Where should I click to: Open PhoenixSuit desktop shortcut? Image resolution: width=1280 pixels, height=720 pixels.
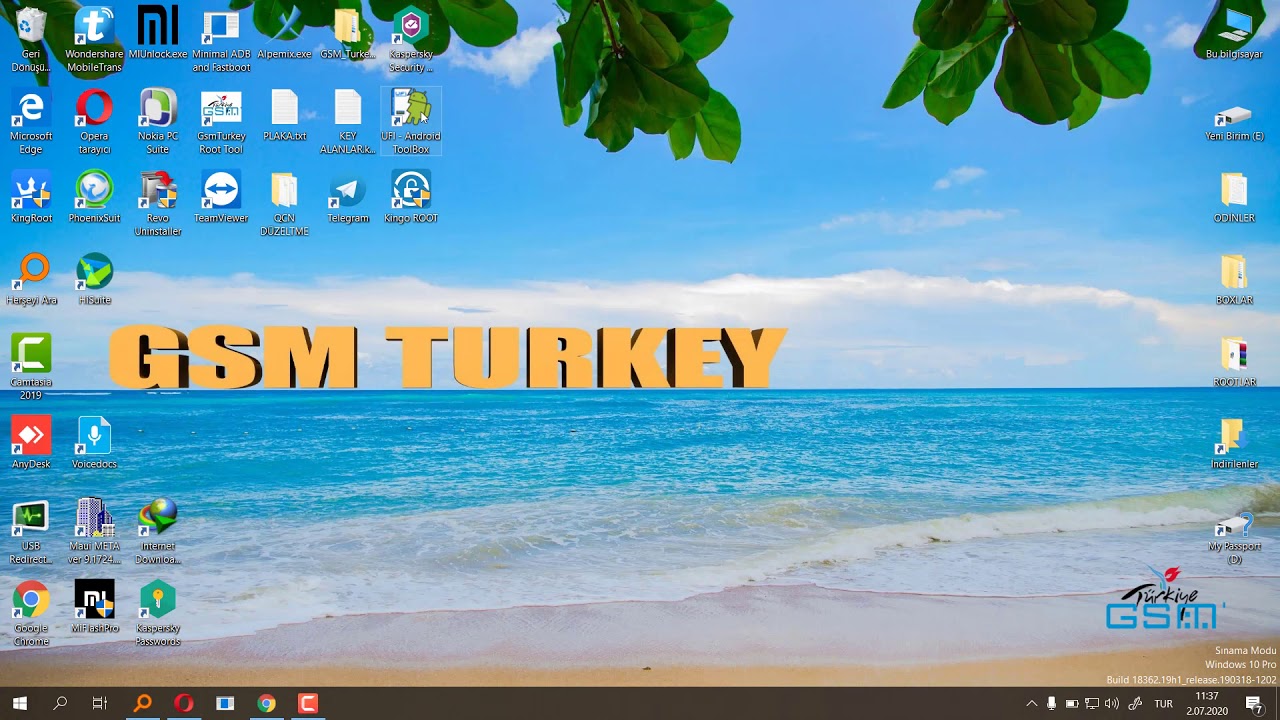[94, 198]
